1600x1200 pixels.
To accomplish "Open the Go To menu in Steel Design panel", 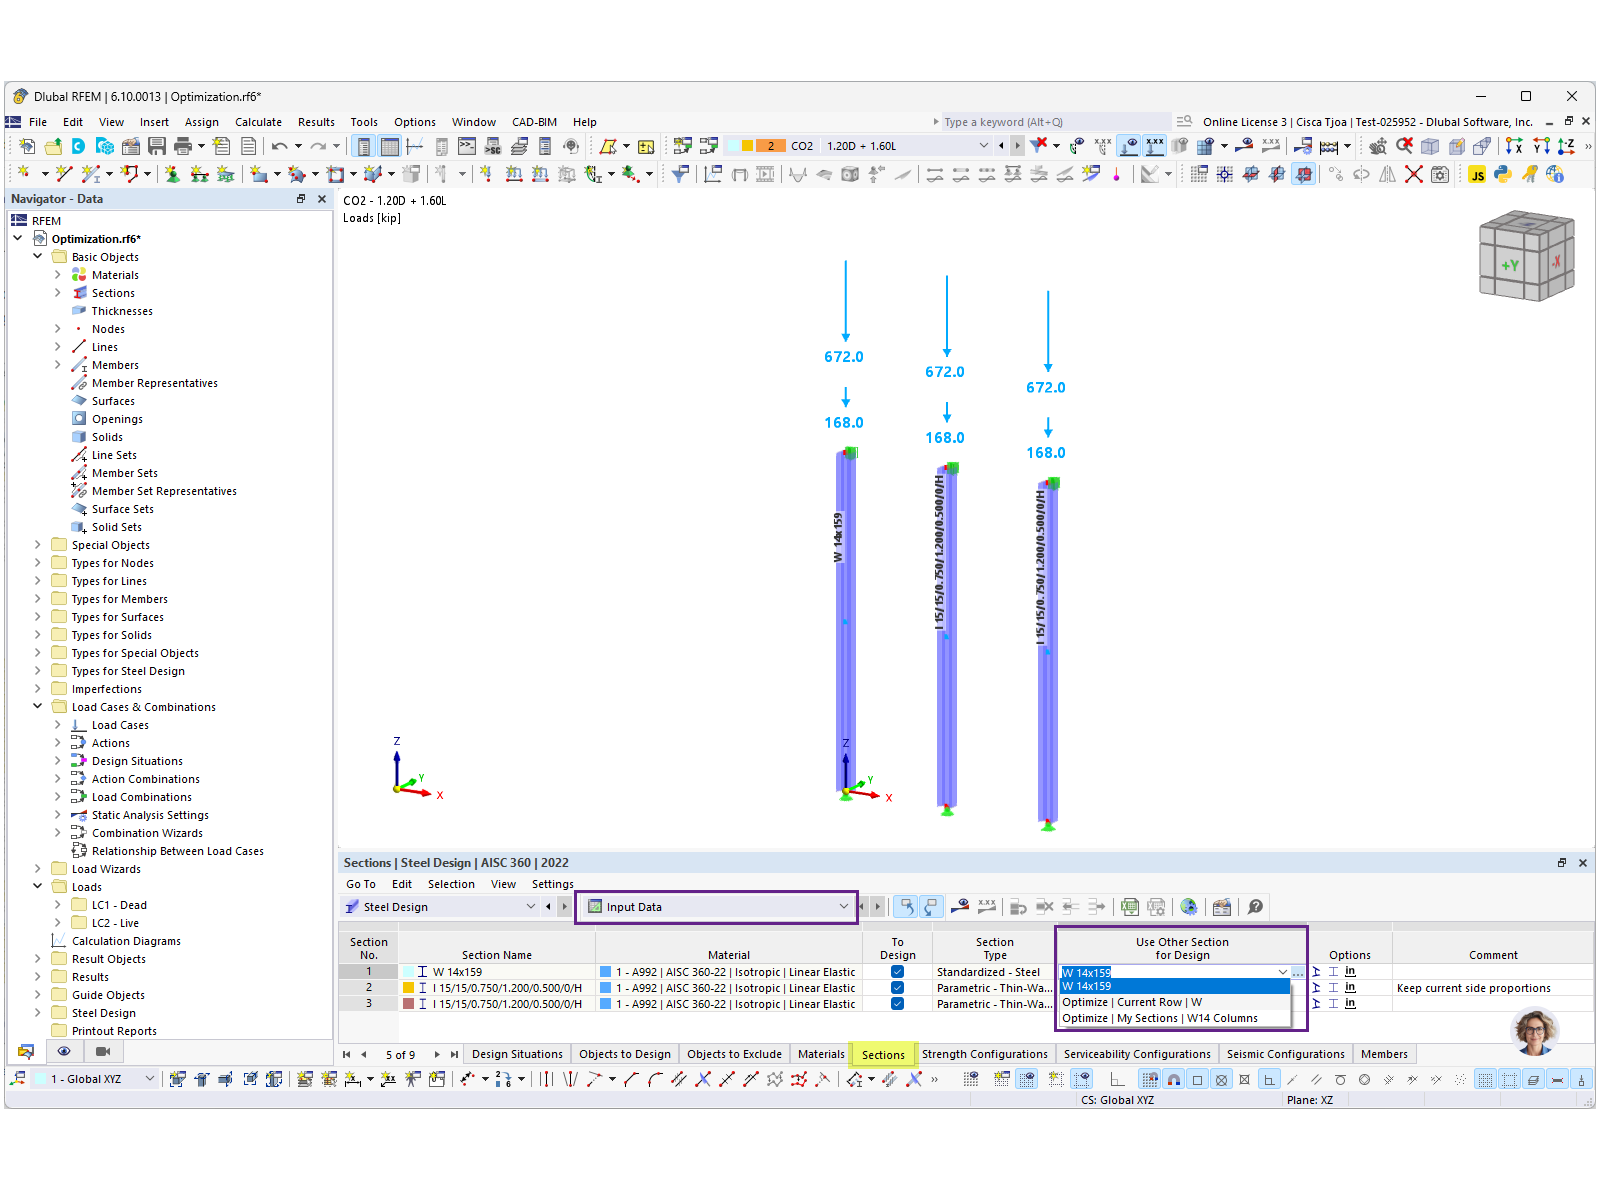I will [x=361, y=884].
